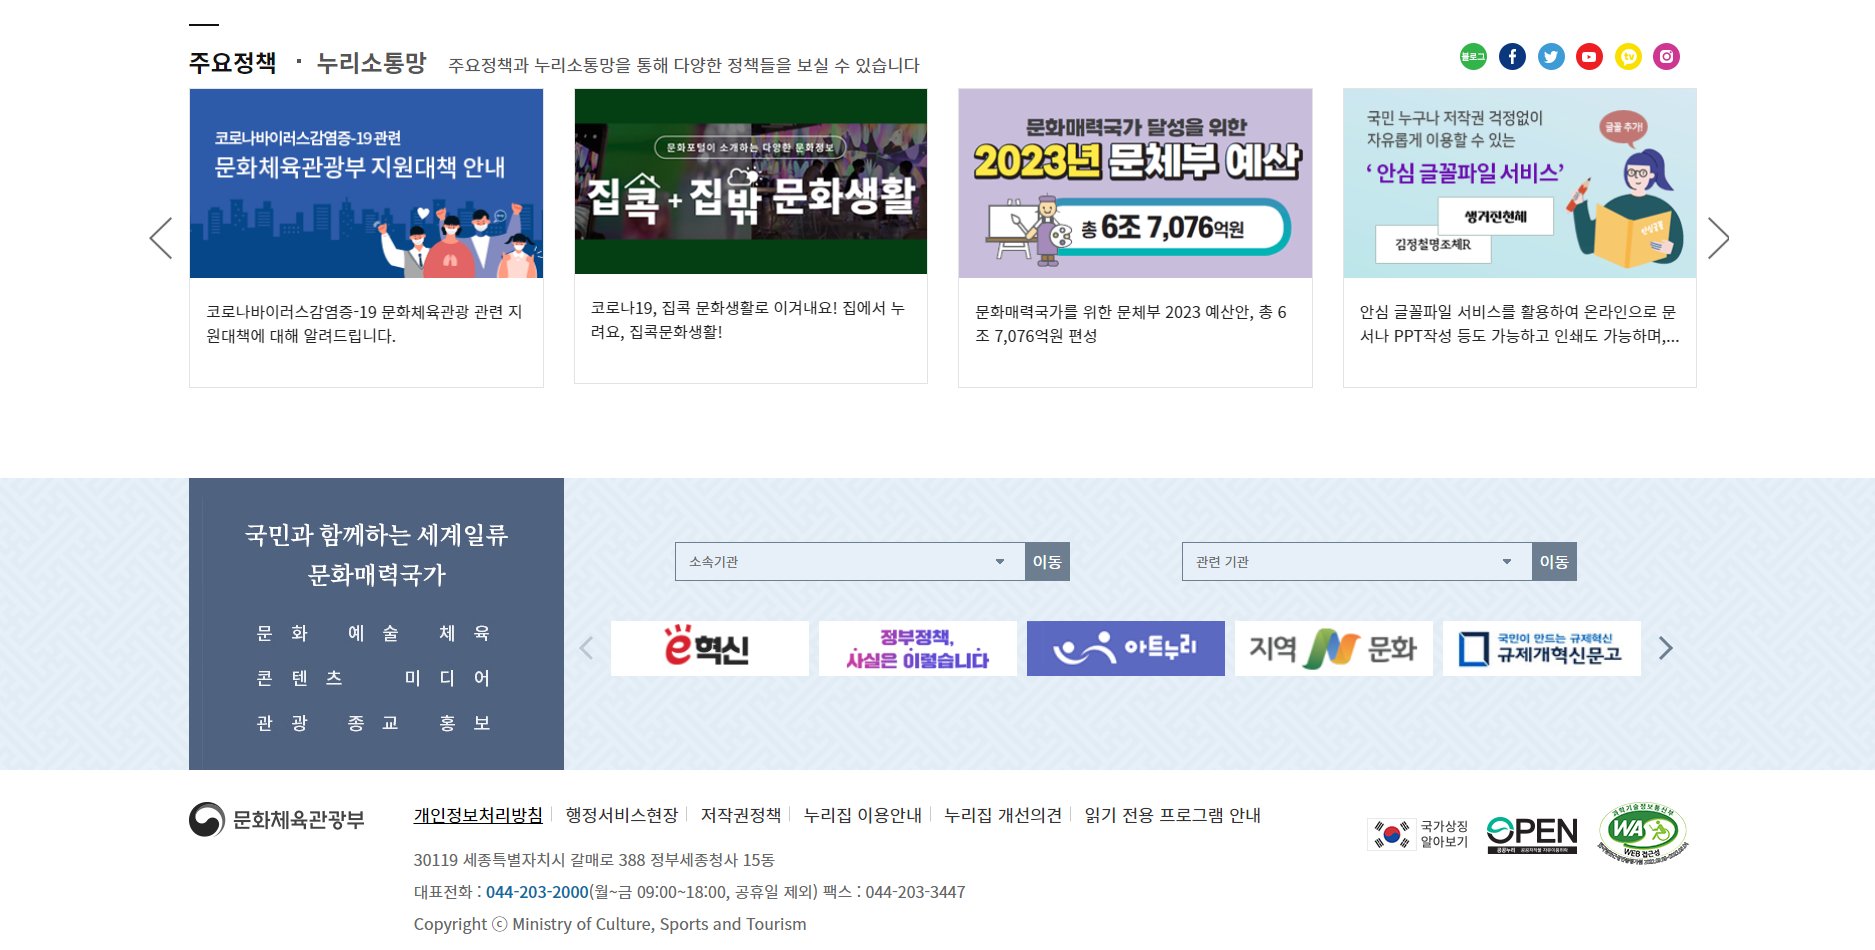Open the Twitter social icon
Screen dimensions: 1875x950
(x=1551, y=57)
